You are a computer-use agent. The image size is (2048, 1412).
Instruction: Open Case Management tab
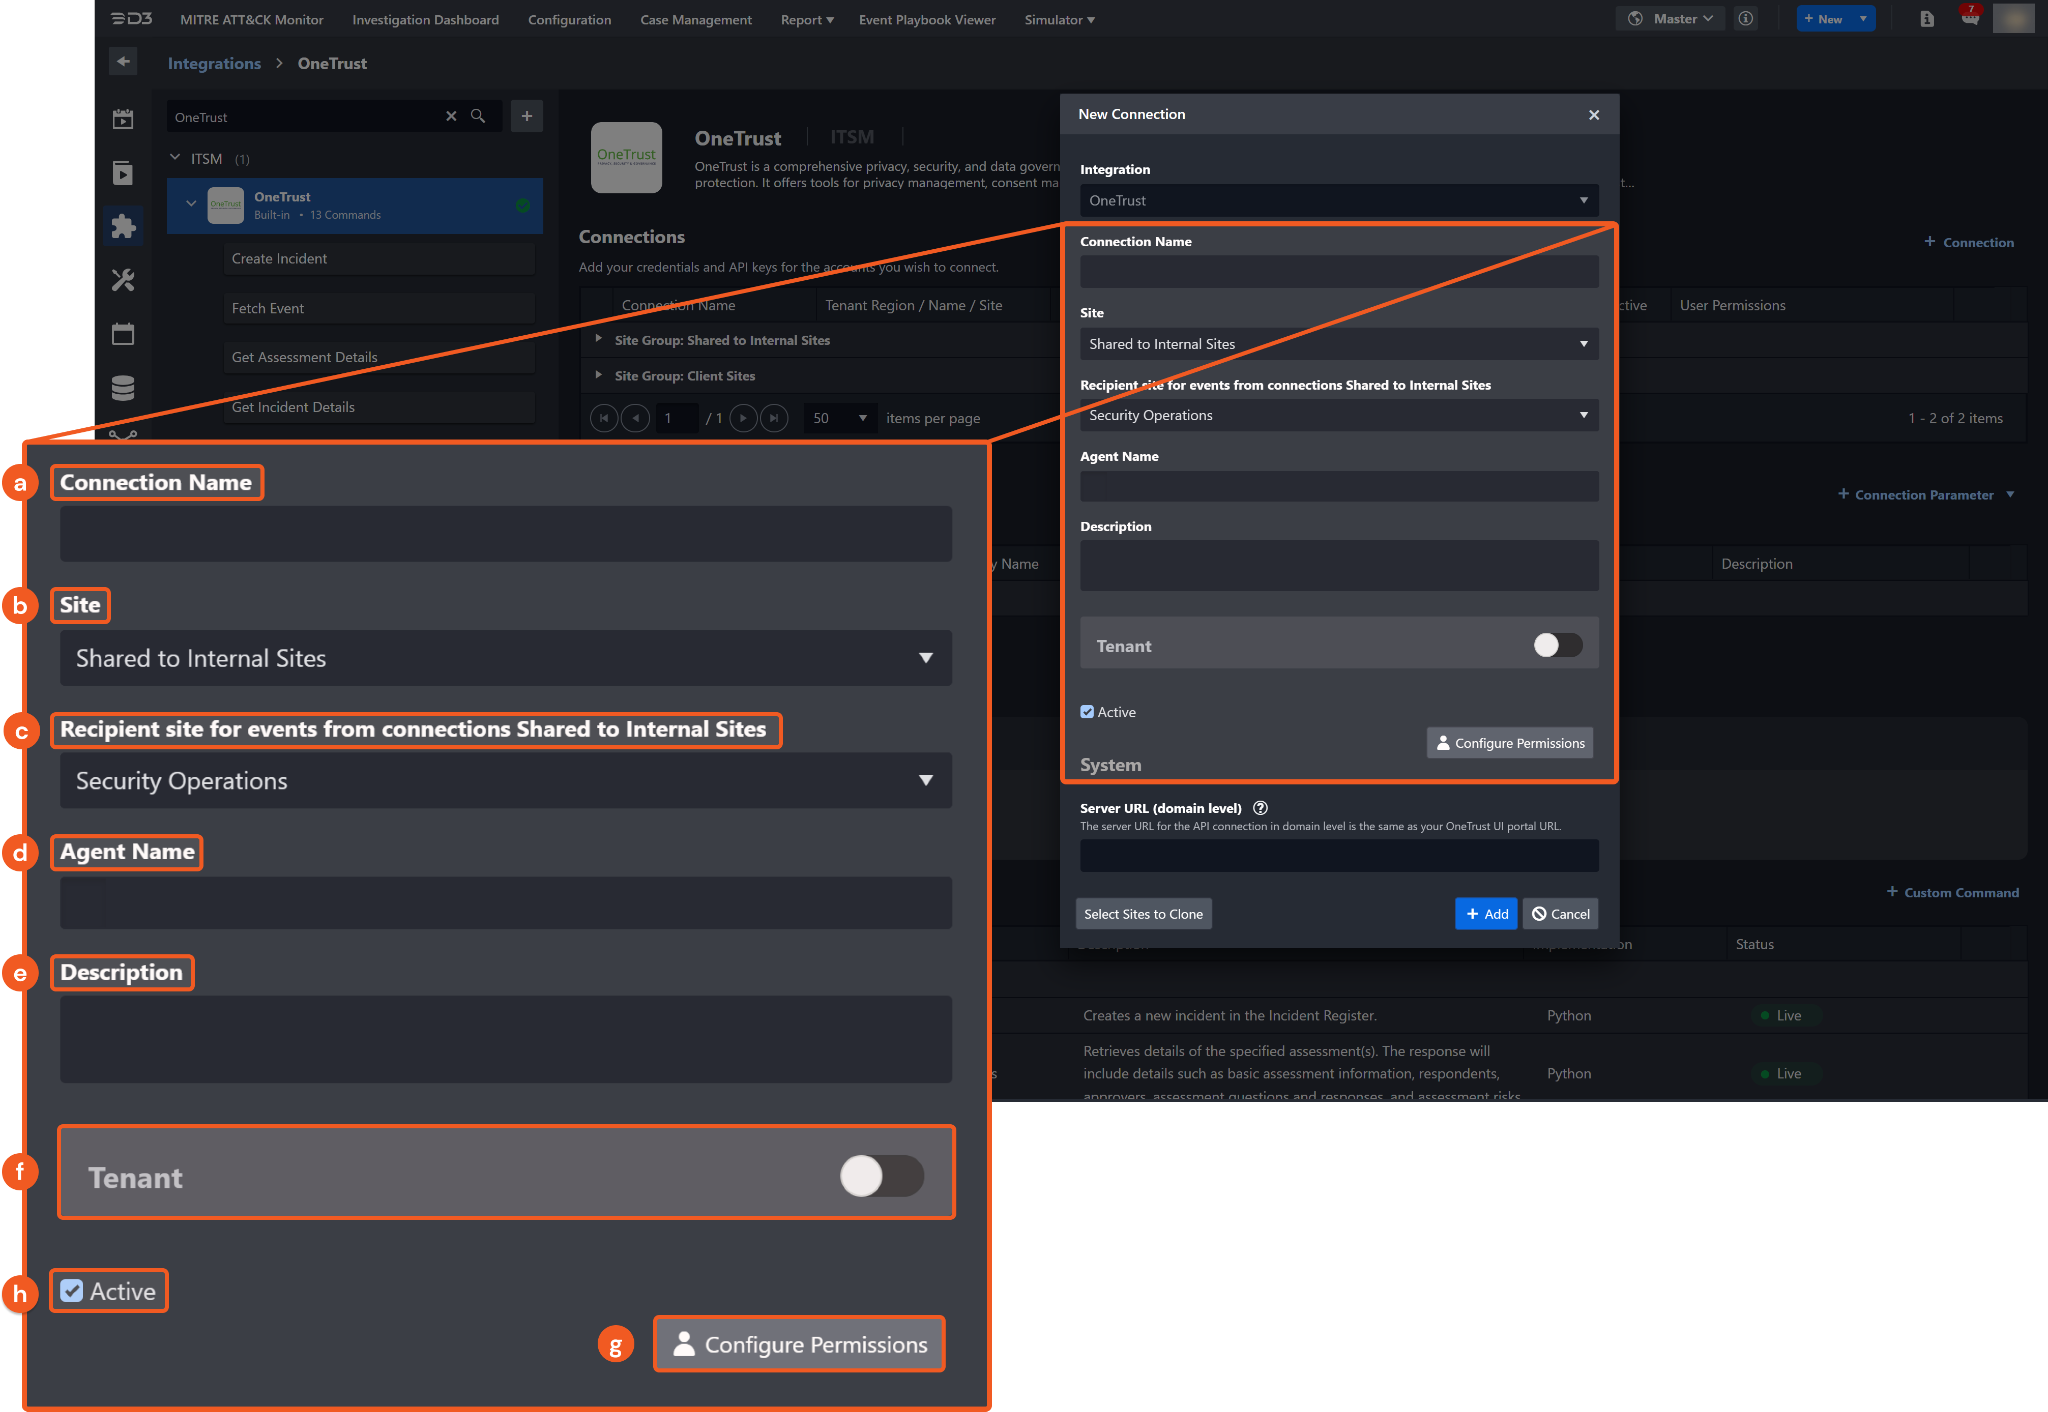coord(696,20)
